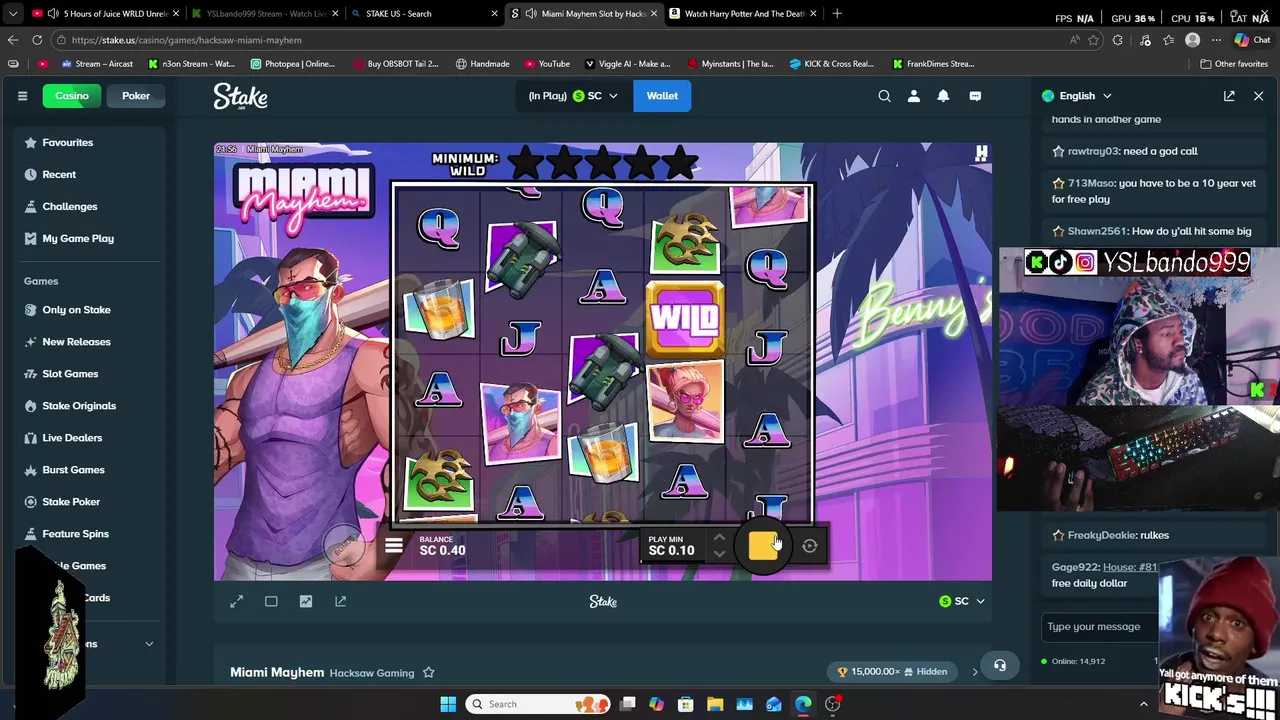Viewport: 1280px width, 720px height.
Task: Add Miami Mayhem to favourites star
Action: pos(428,672)
